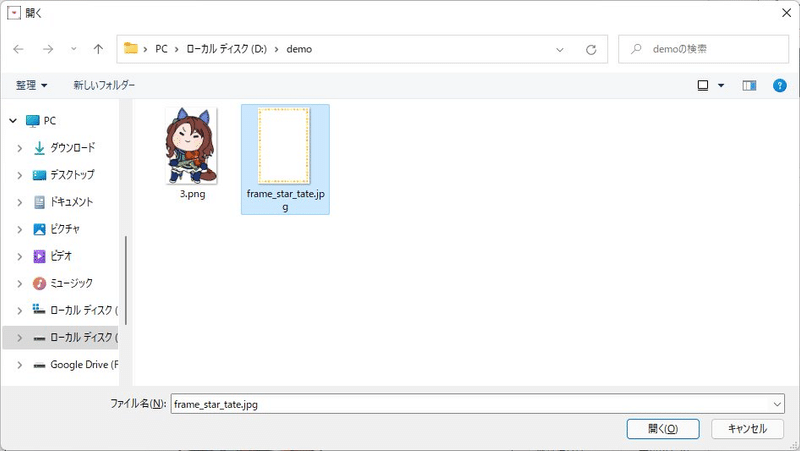Open view options dropdown arrow

(721, 85)
